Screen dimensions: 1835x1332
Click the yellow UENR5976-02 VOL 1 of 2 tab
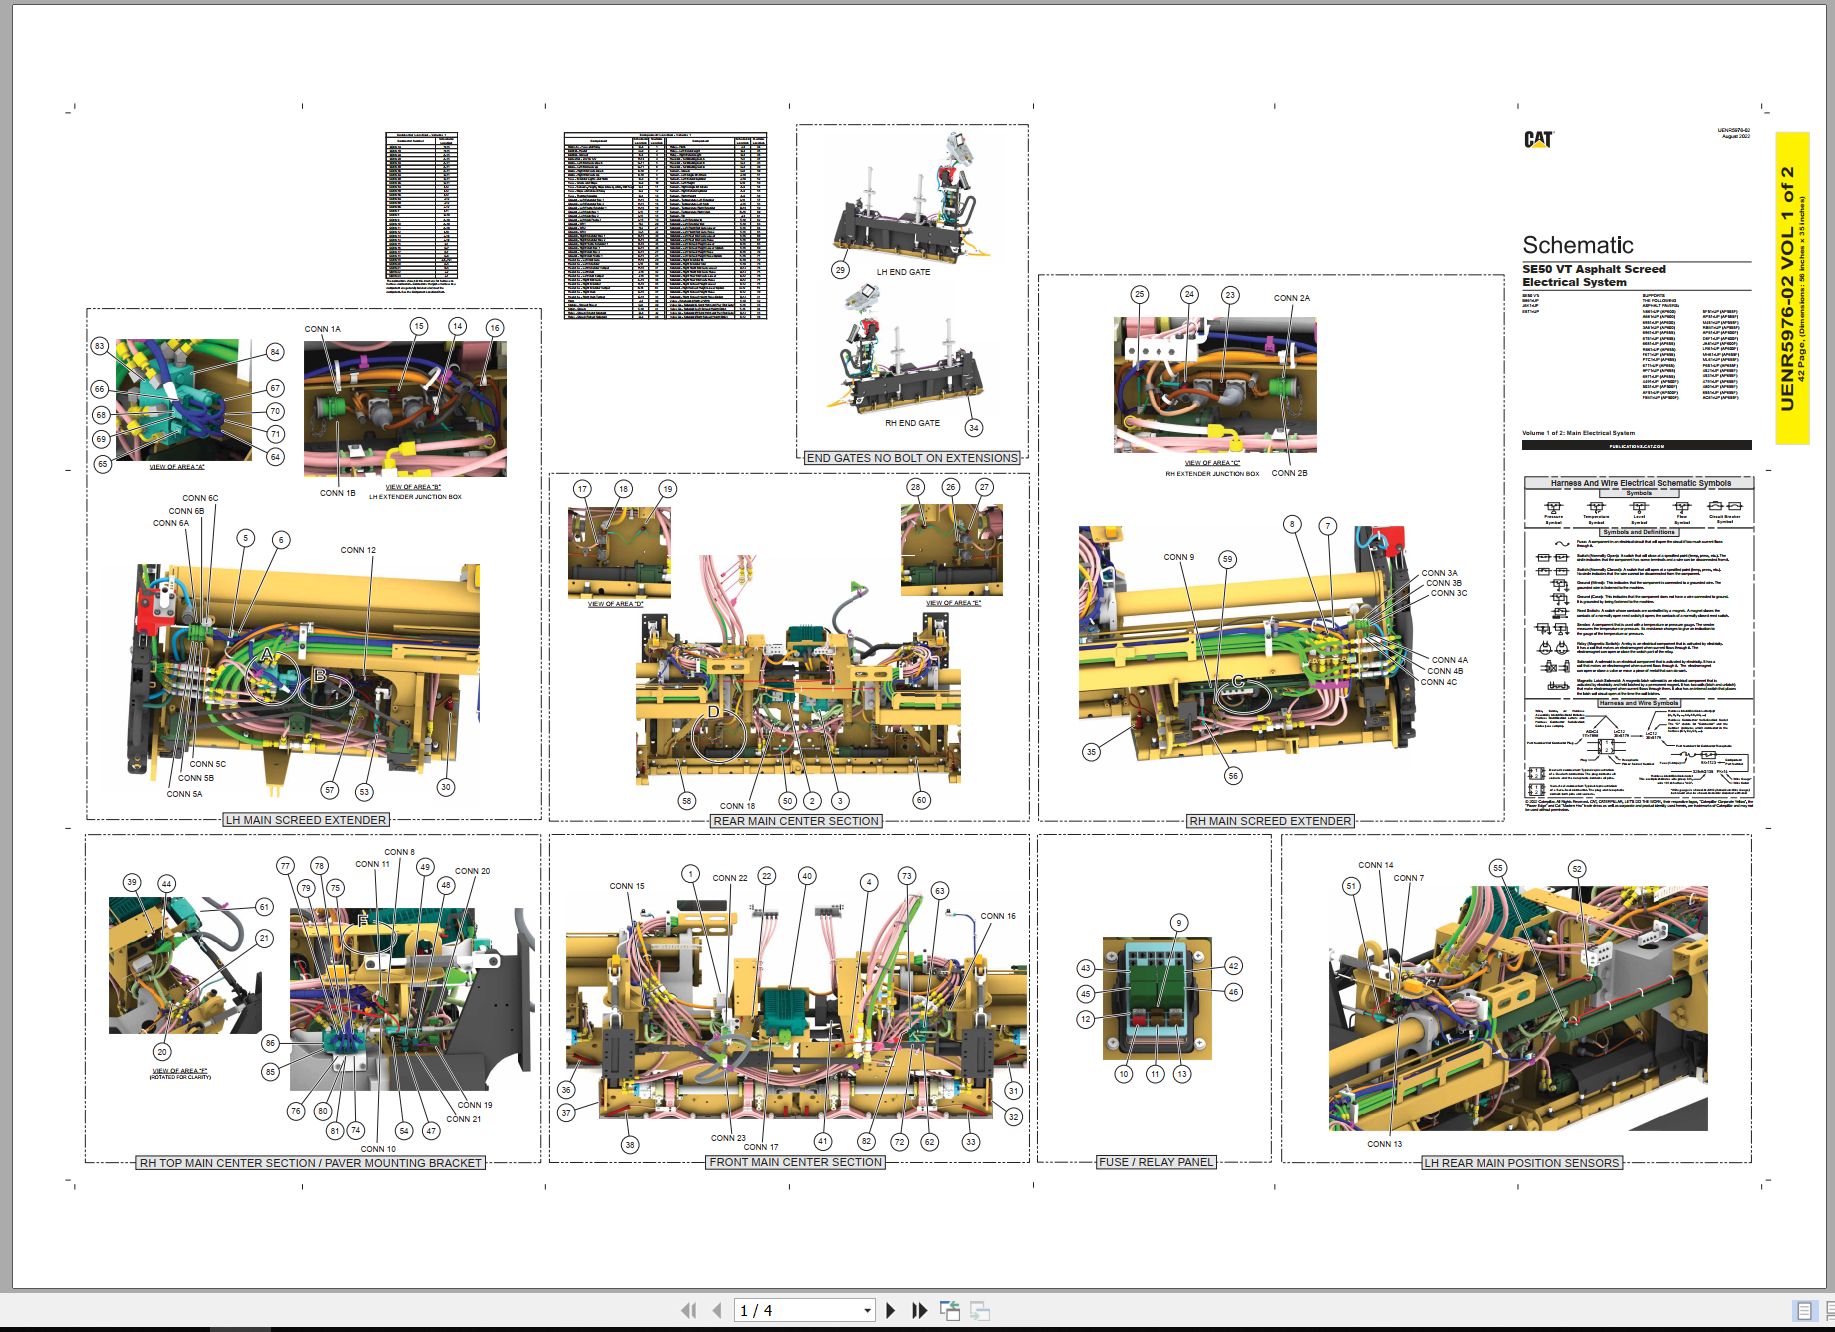(x=1792, y=288)
